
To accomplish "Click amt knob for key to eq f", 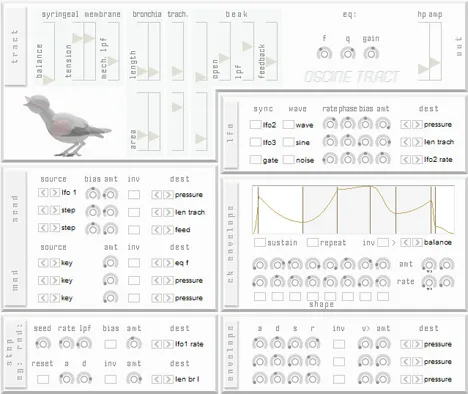I will click(110, 263).
